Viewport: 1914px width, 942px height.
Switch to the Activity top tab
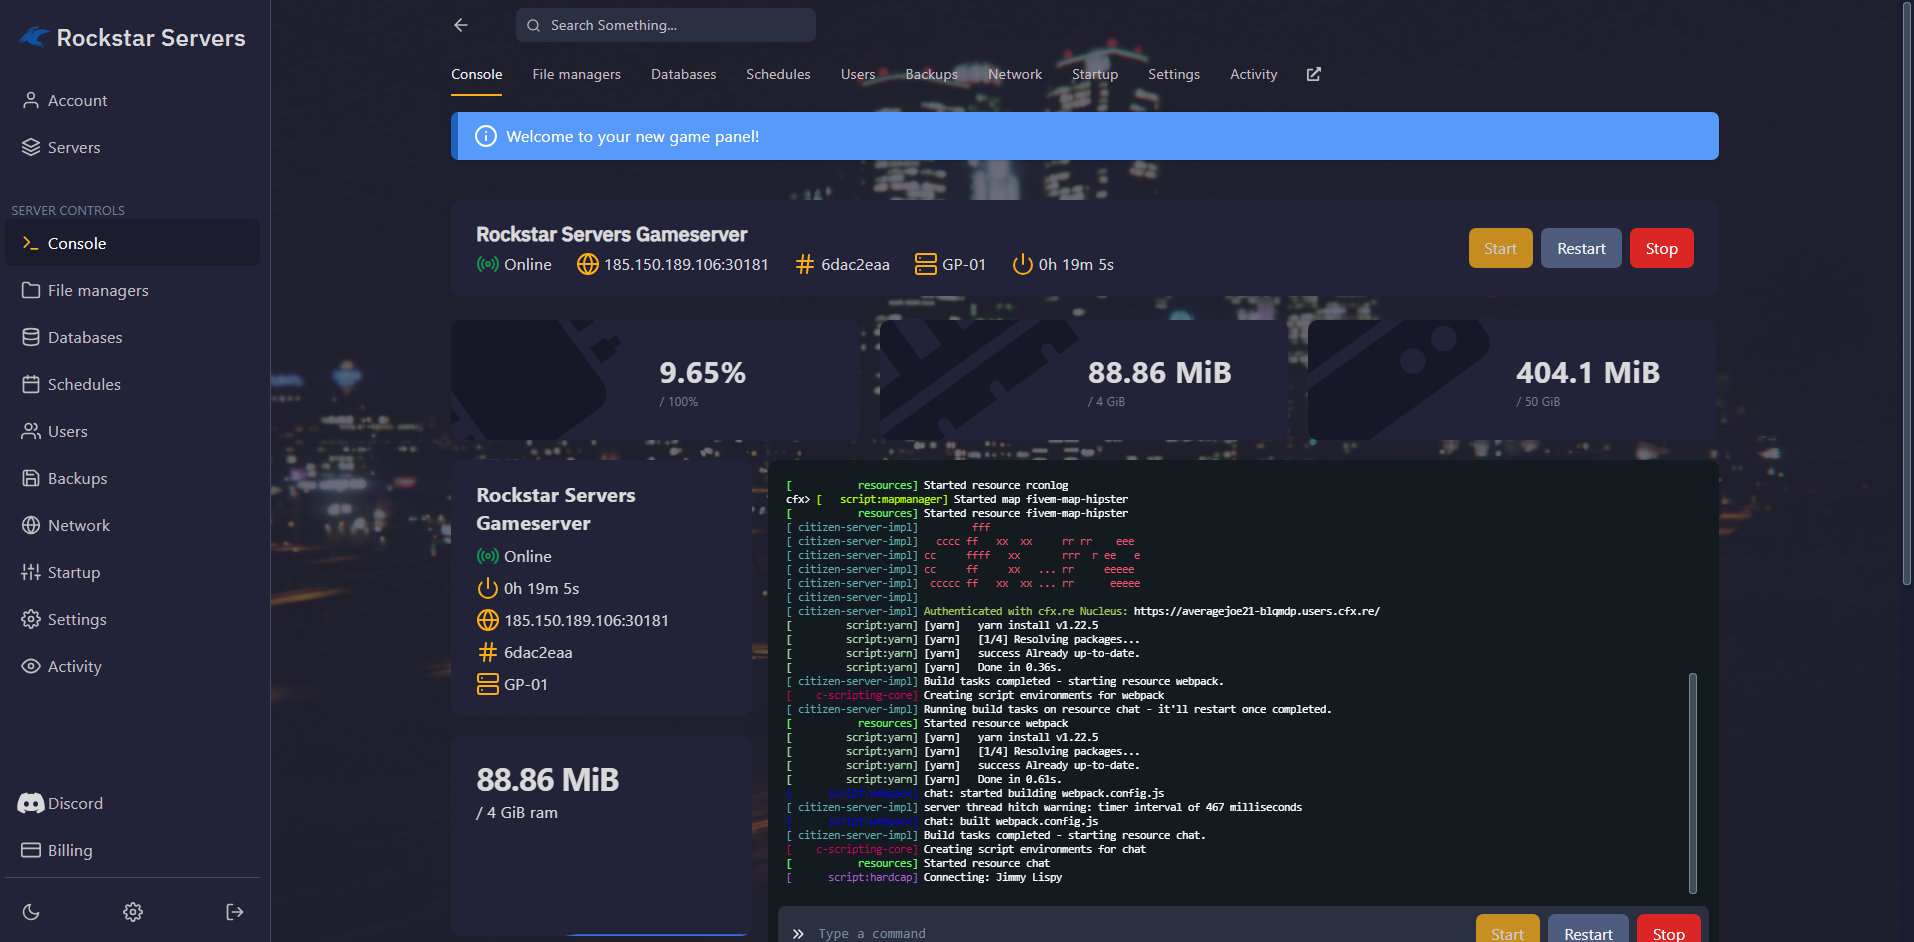(1254, 74)
